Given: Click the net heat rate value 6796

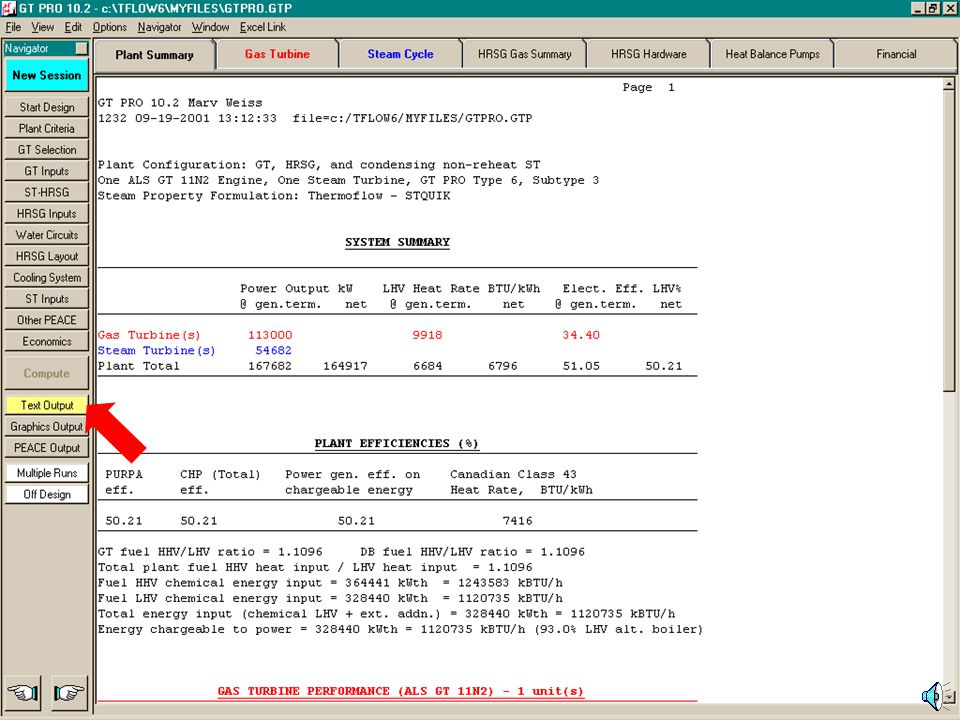Looking at the screenshot, I should tap(503, 366).
